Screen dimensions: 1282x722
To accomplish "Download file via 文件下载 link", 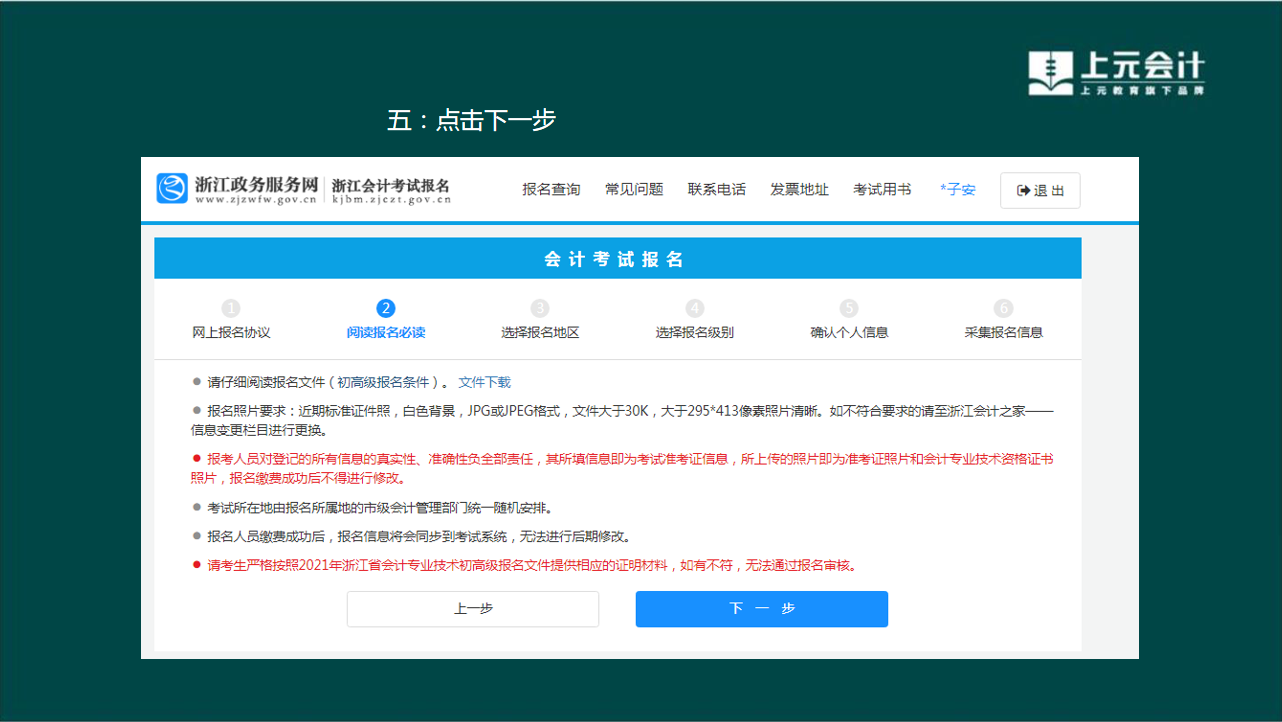I will point(484,382).
